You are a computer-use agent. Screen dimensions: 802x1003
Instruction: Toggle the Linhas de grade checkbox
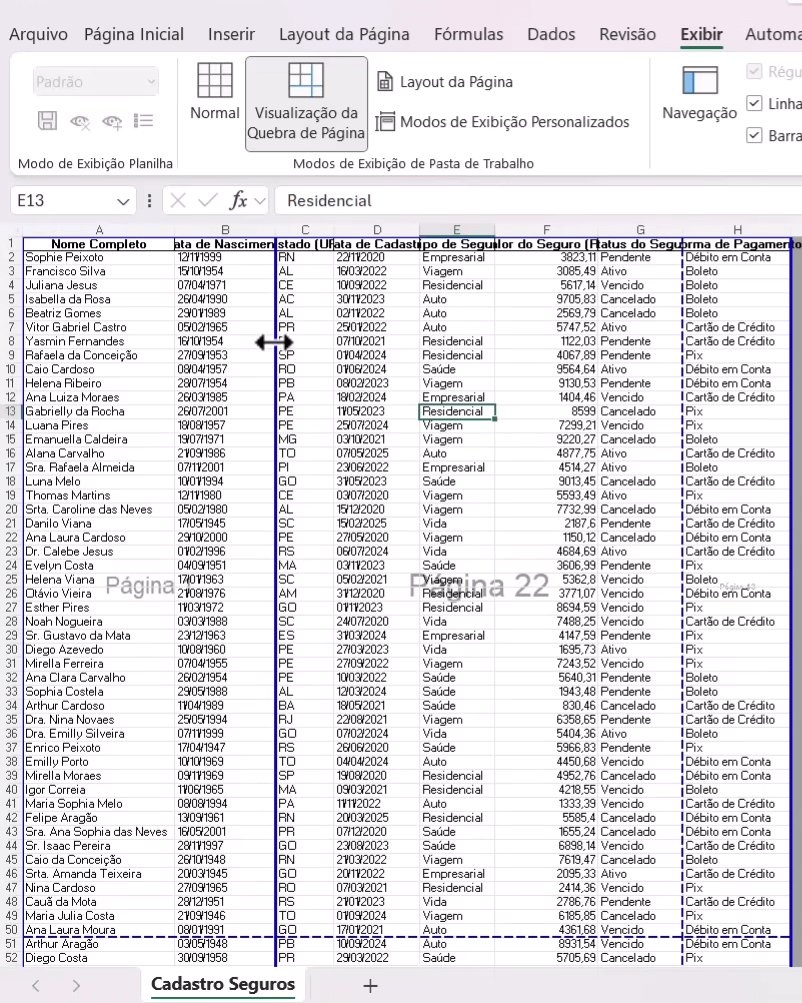point(754,103)
